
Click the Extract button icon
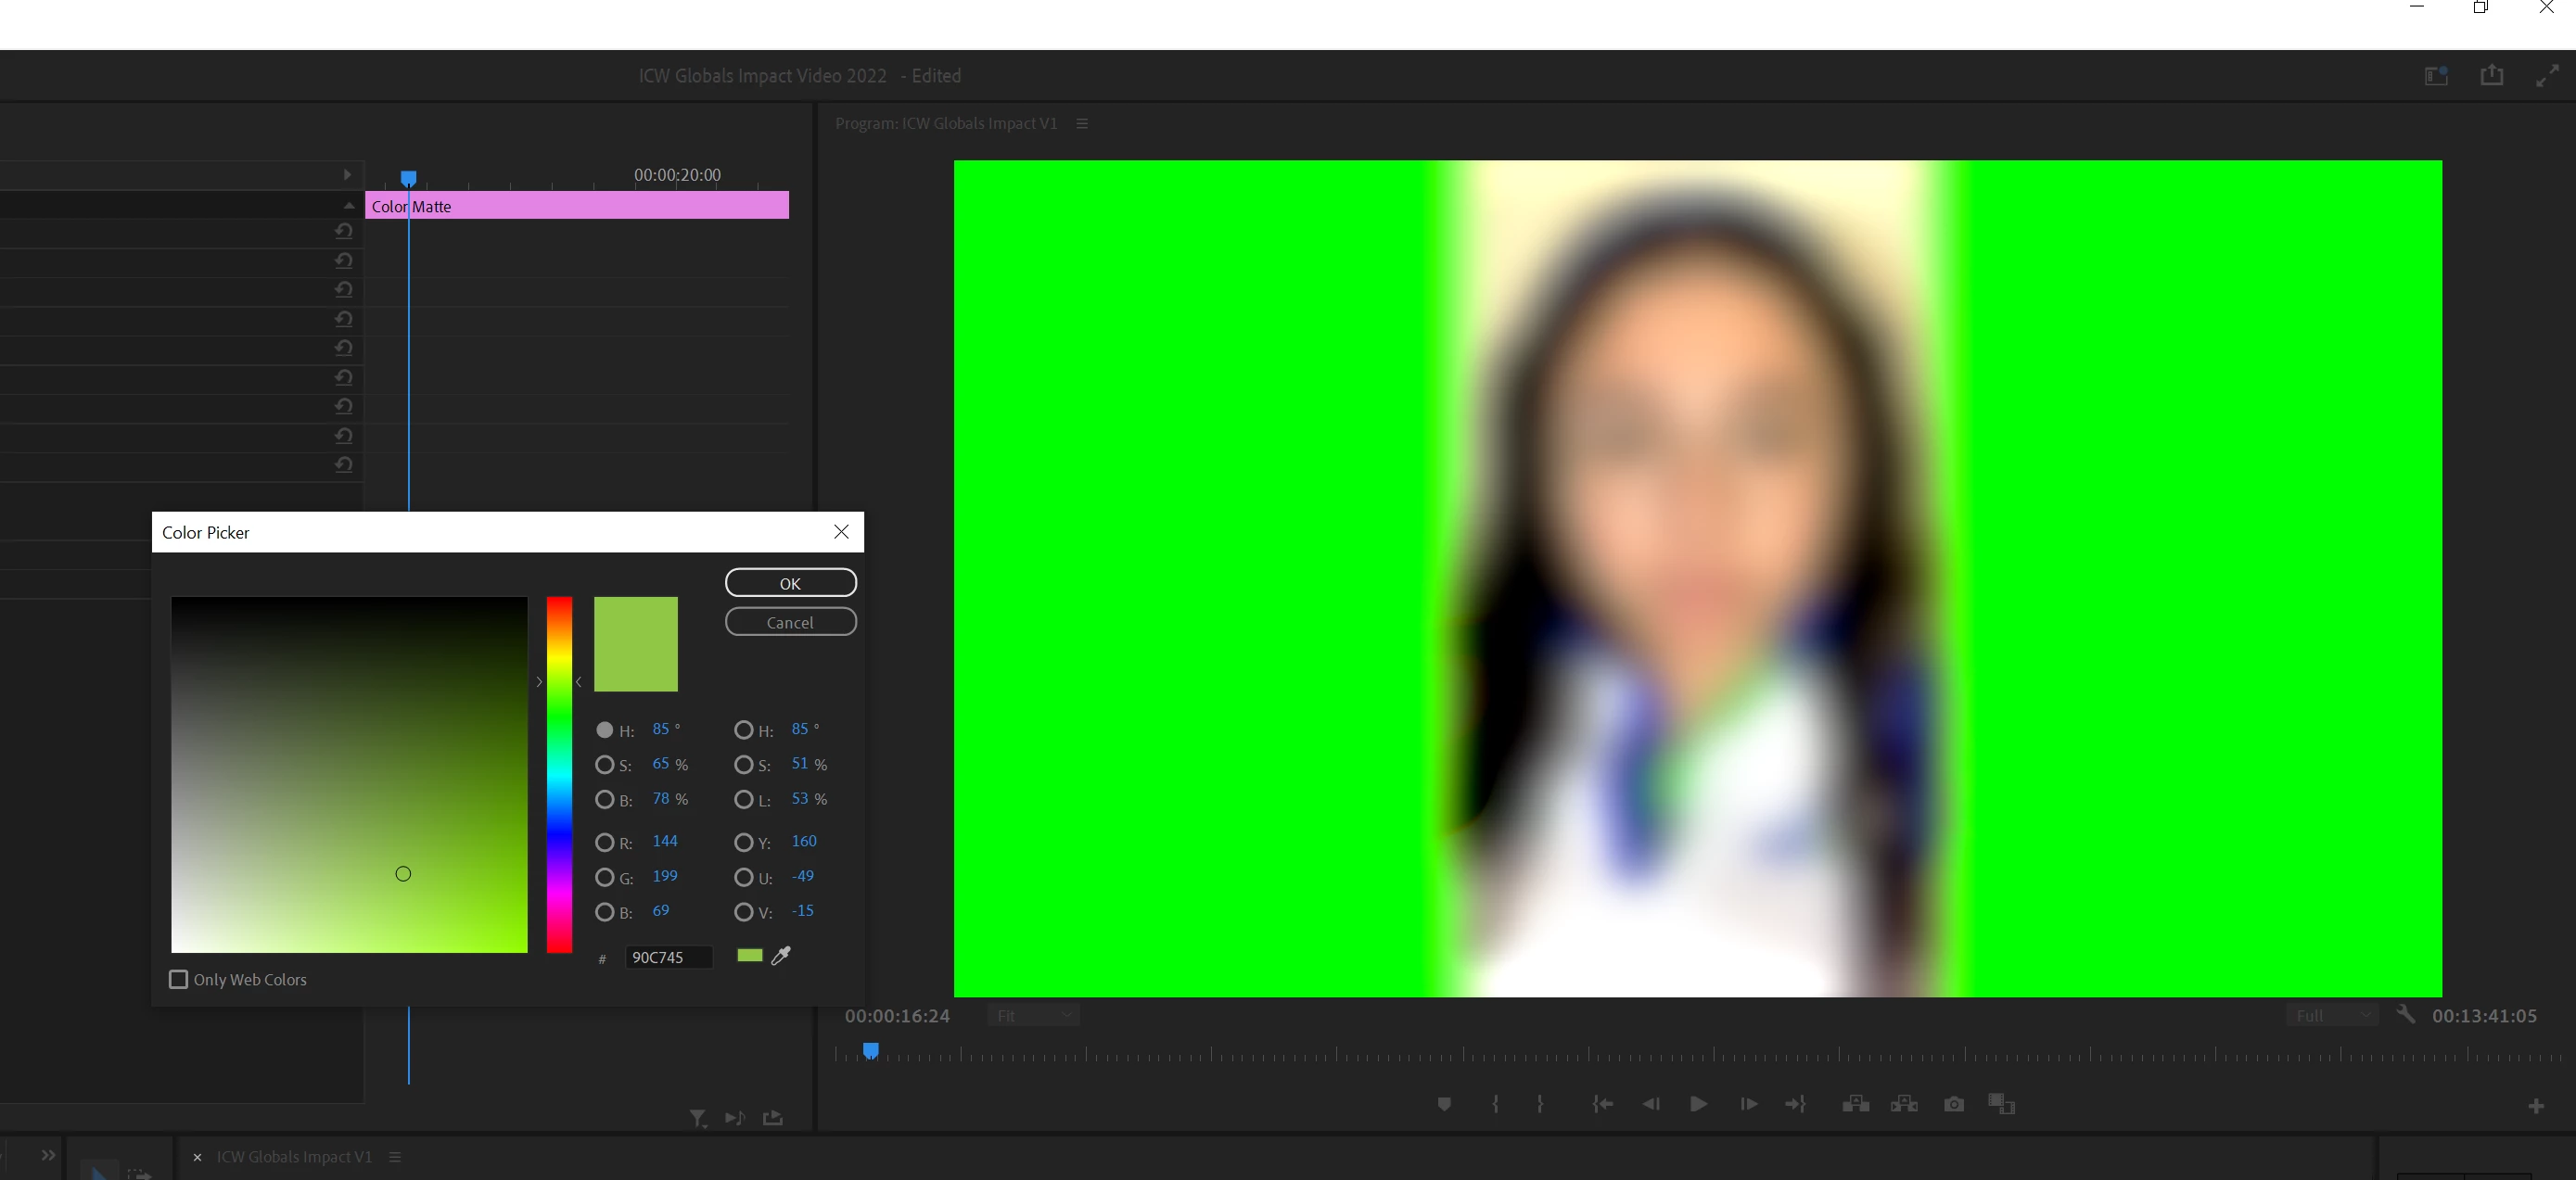[1904, 1104]
